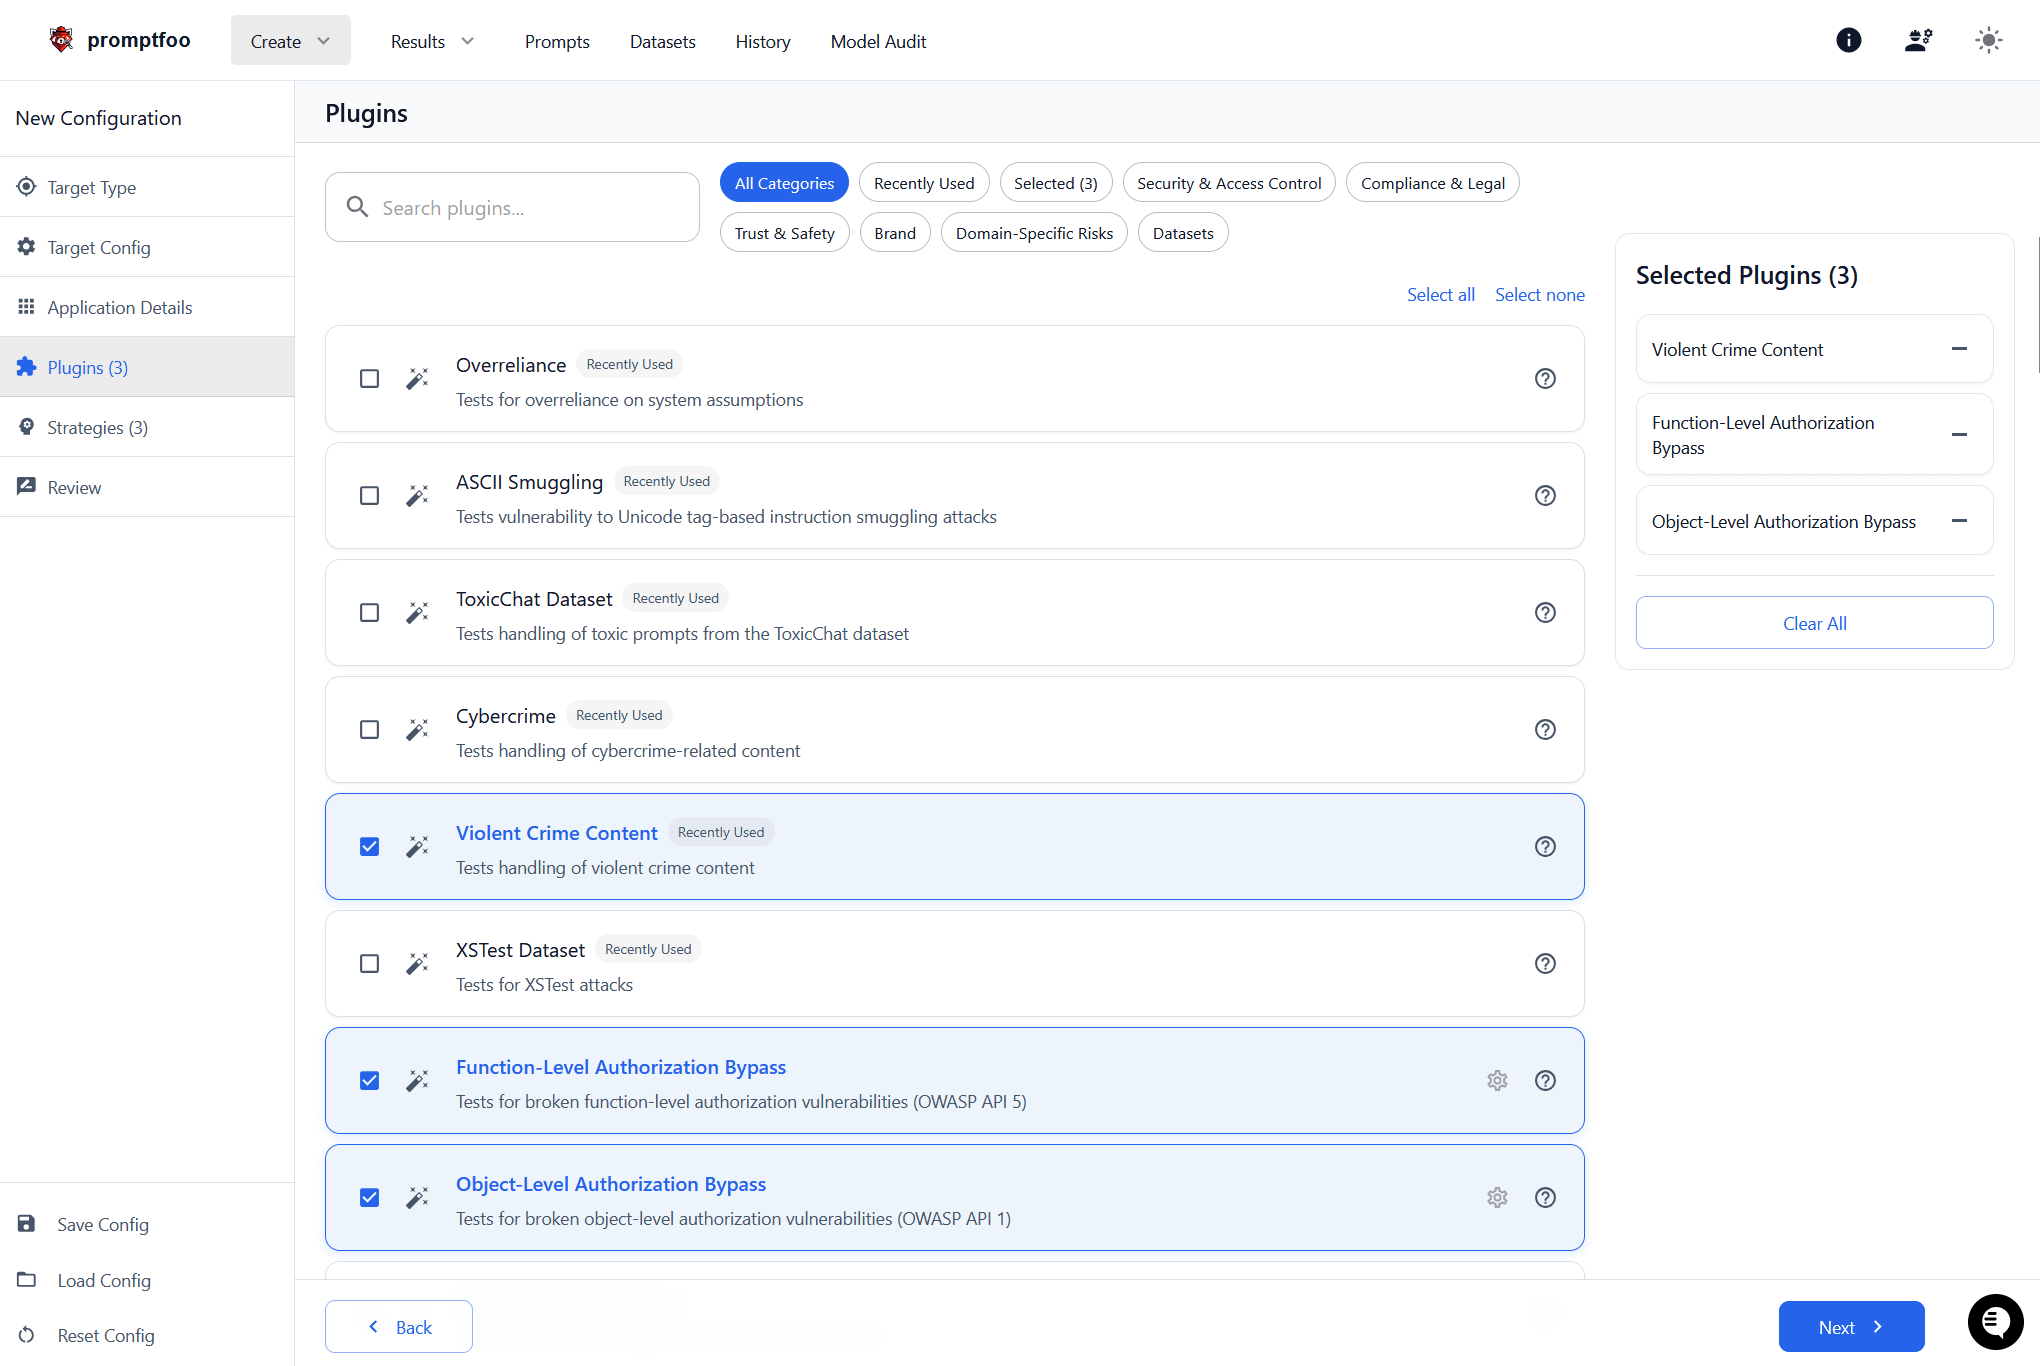This screenshot has width=2040, height=1366.
Task: Enable the XSTest Dataset checkbox
Action: tap(369, 963)
